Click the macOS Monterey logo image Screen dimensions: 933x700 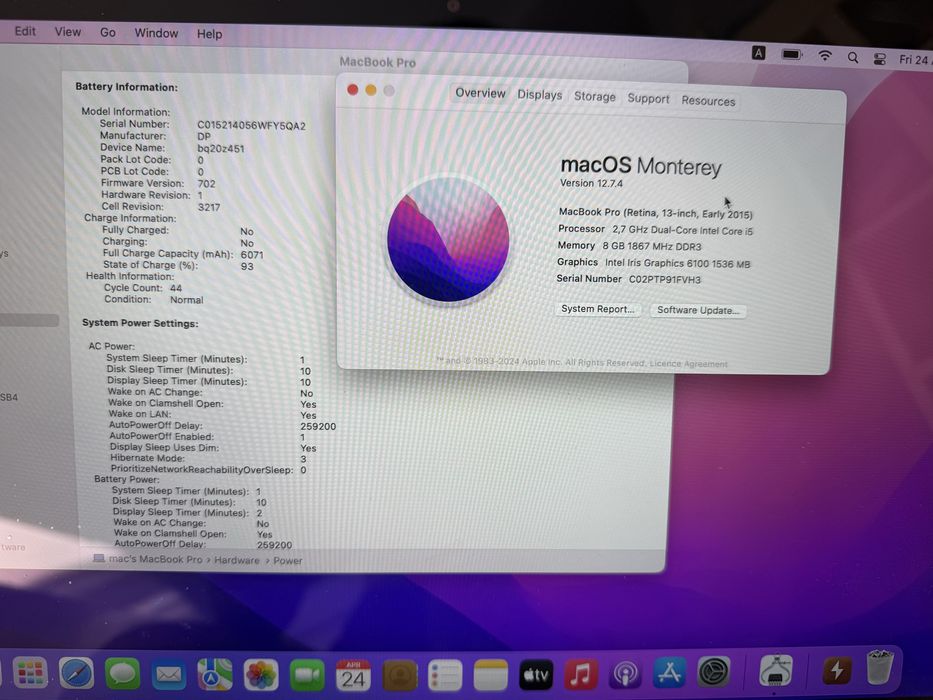(448, 240)
